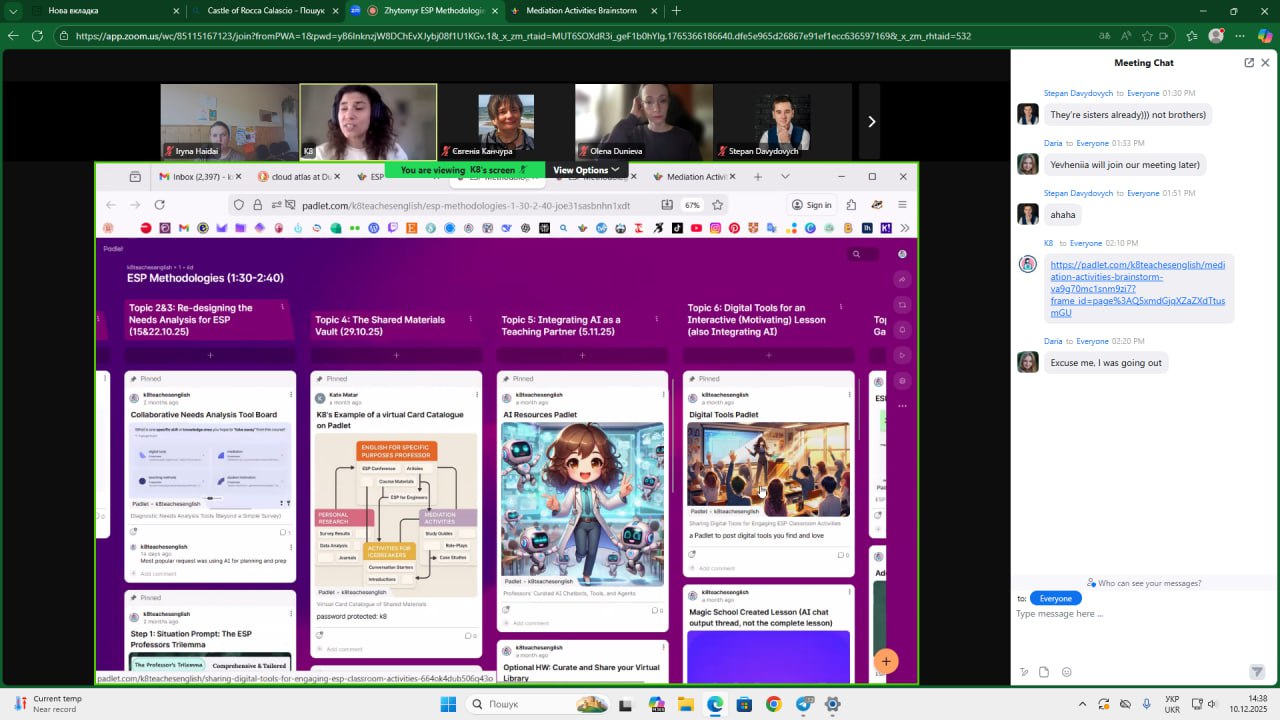Open the View Options dropdown
This screenshot has width=1280, height=720.
(586, 170)
